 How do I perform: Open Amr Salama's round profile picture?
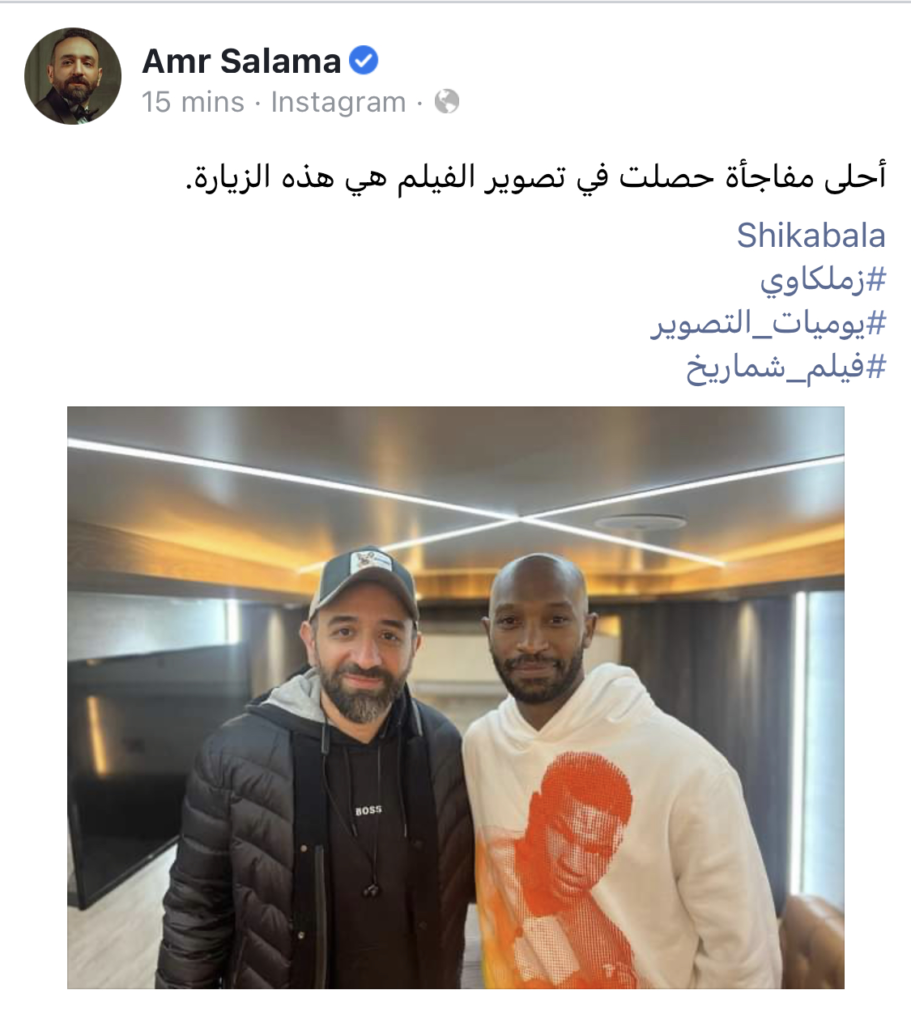(x=72, y=76)
